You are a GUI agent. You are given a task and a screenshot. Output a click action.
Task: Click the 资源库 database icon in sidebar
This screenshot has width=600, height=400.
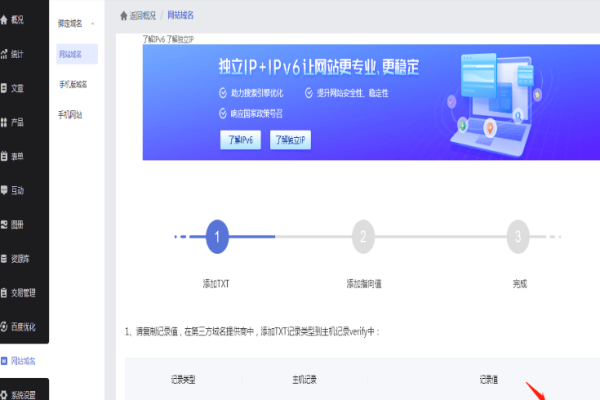(4, 259)
